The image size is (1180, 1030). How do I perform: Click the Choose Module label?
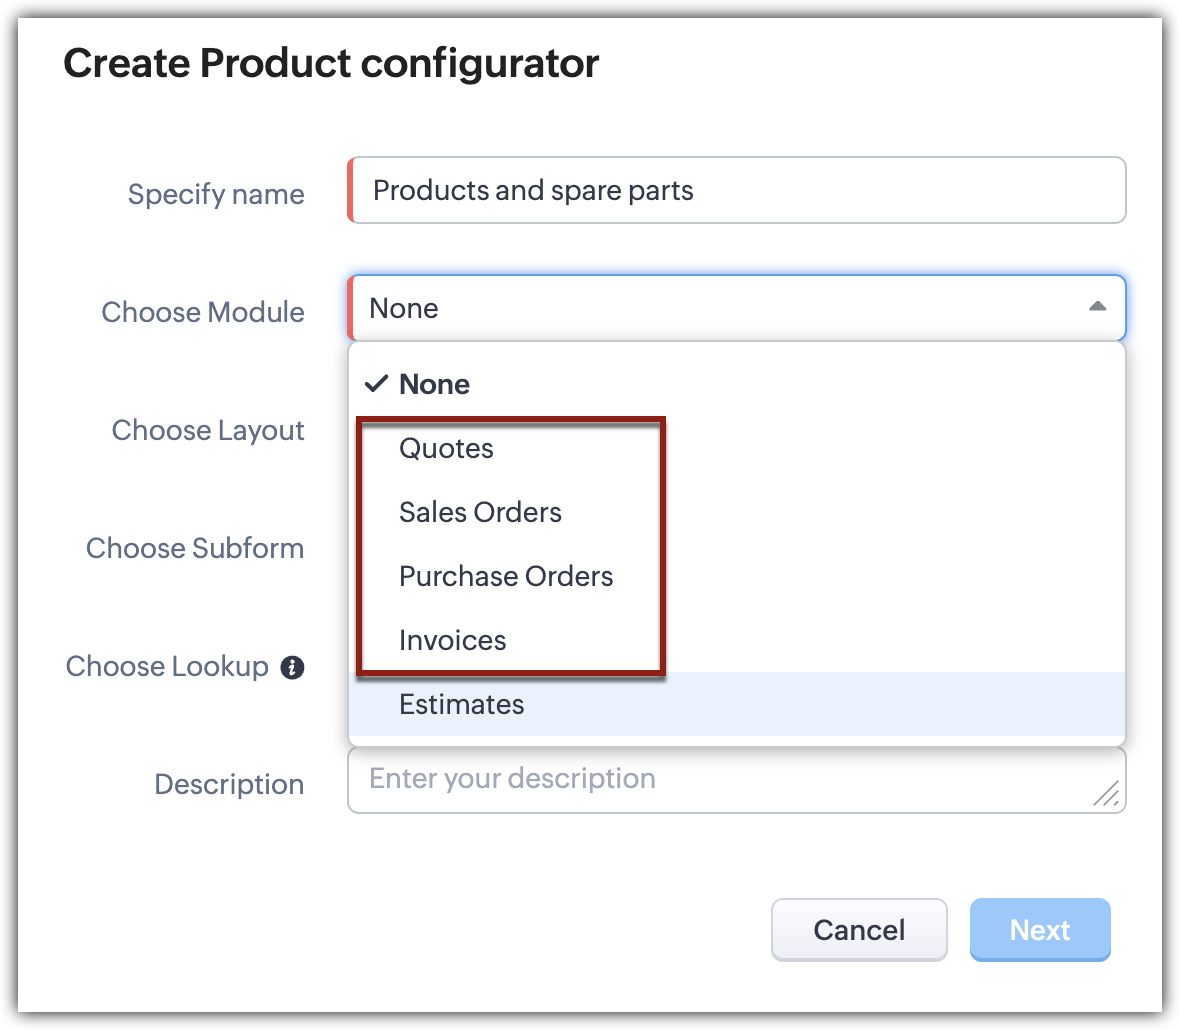pyautogui.click(x=203, y=312)
